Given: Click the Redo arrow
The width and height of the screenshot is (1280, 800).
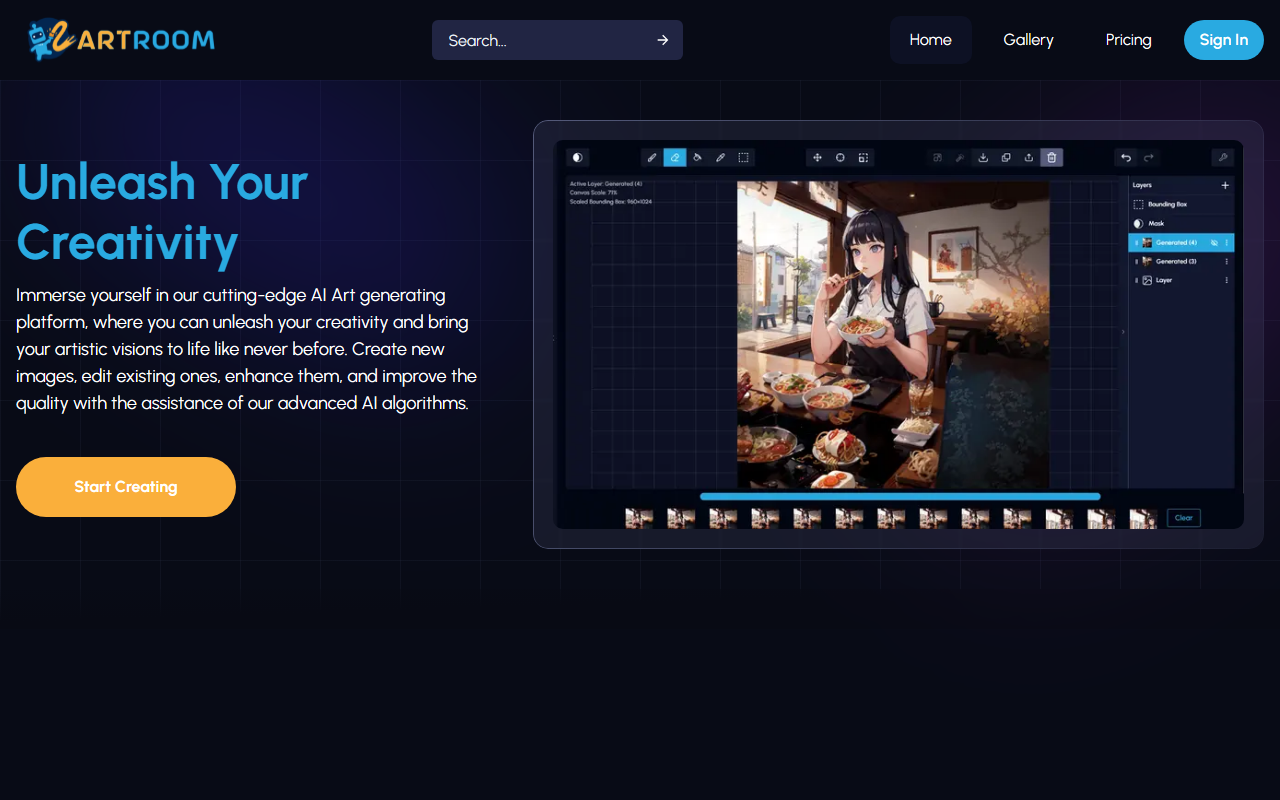Looking at the screenshot, I should click(x=1149, y=157).
